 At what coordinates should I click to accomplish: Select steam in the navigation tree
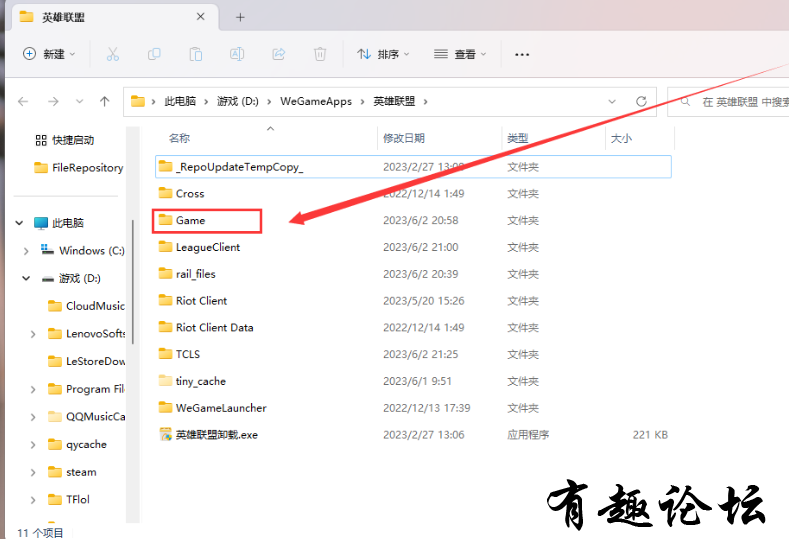(x=72, y=472)
